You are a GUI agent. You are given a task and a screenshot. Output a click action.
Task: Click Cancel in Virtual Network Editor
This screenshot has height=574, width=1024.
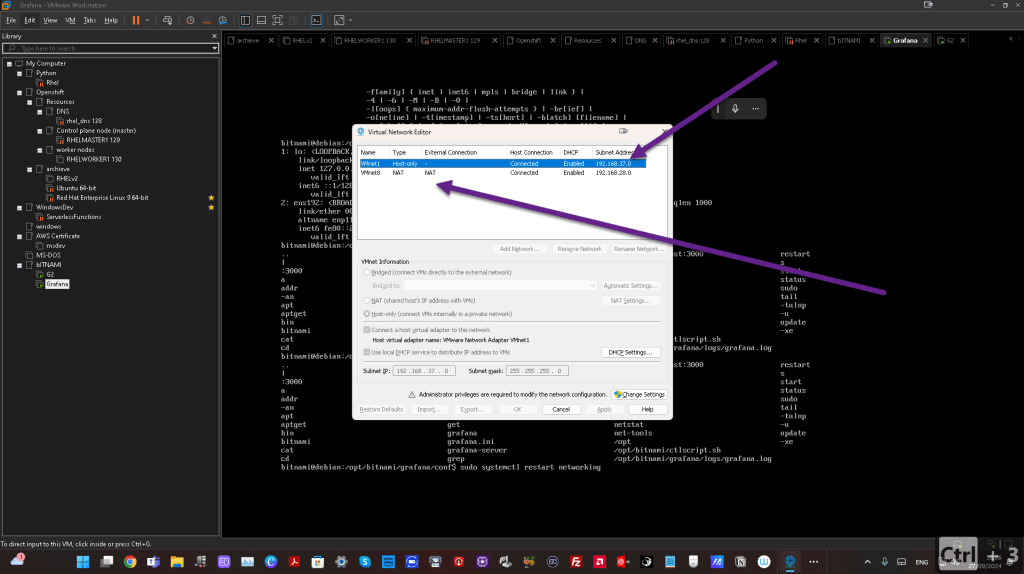(561, 409)
